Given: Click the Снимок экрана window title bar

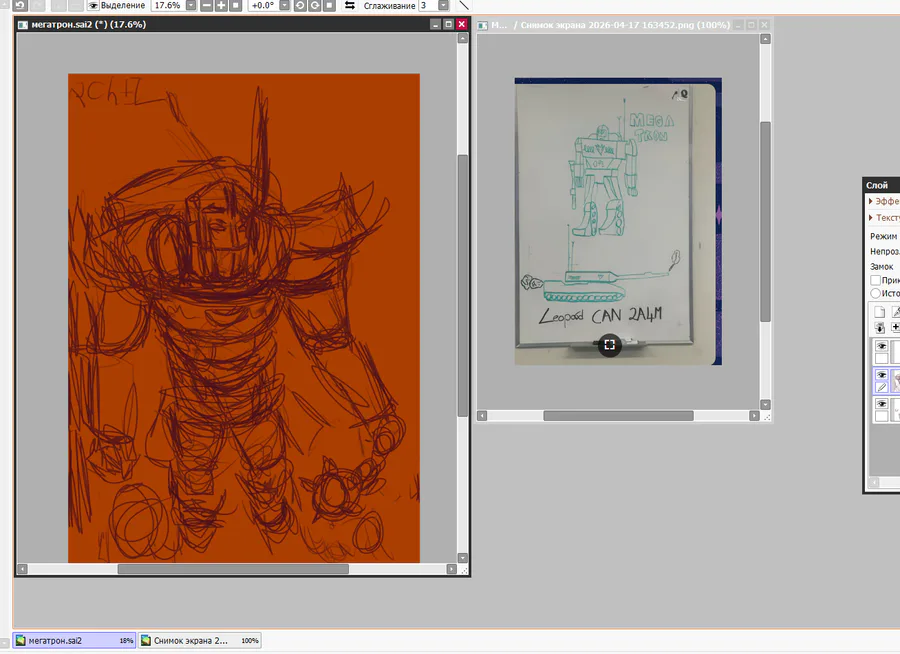Looking at the screenshot, I should pyautogui.click(x=620, y=24).
